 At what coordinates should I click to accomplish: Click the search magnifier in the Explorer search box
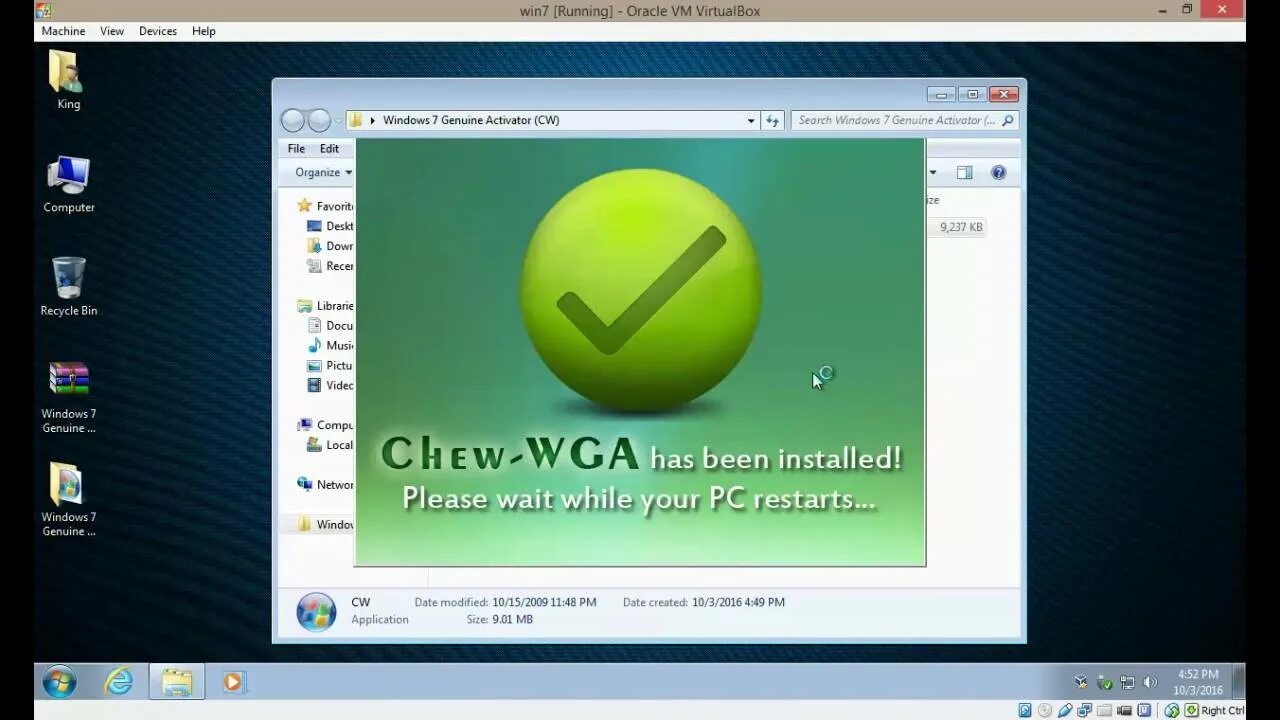coord(1007,120)
